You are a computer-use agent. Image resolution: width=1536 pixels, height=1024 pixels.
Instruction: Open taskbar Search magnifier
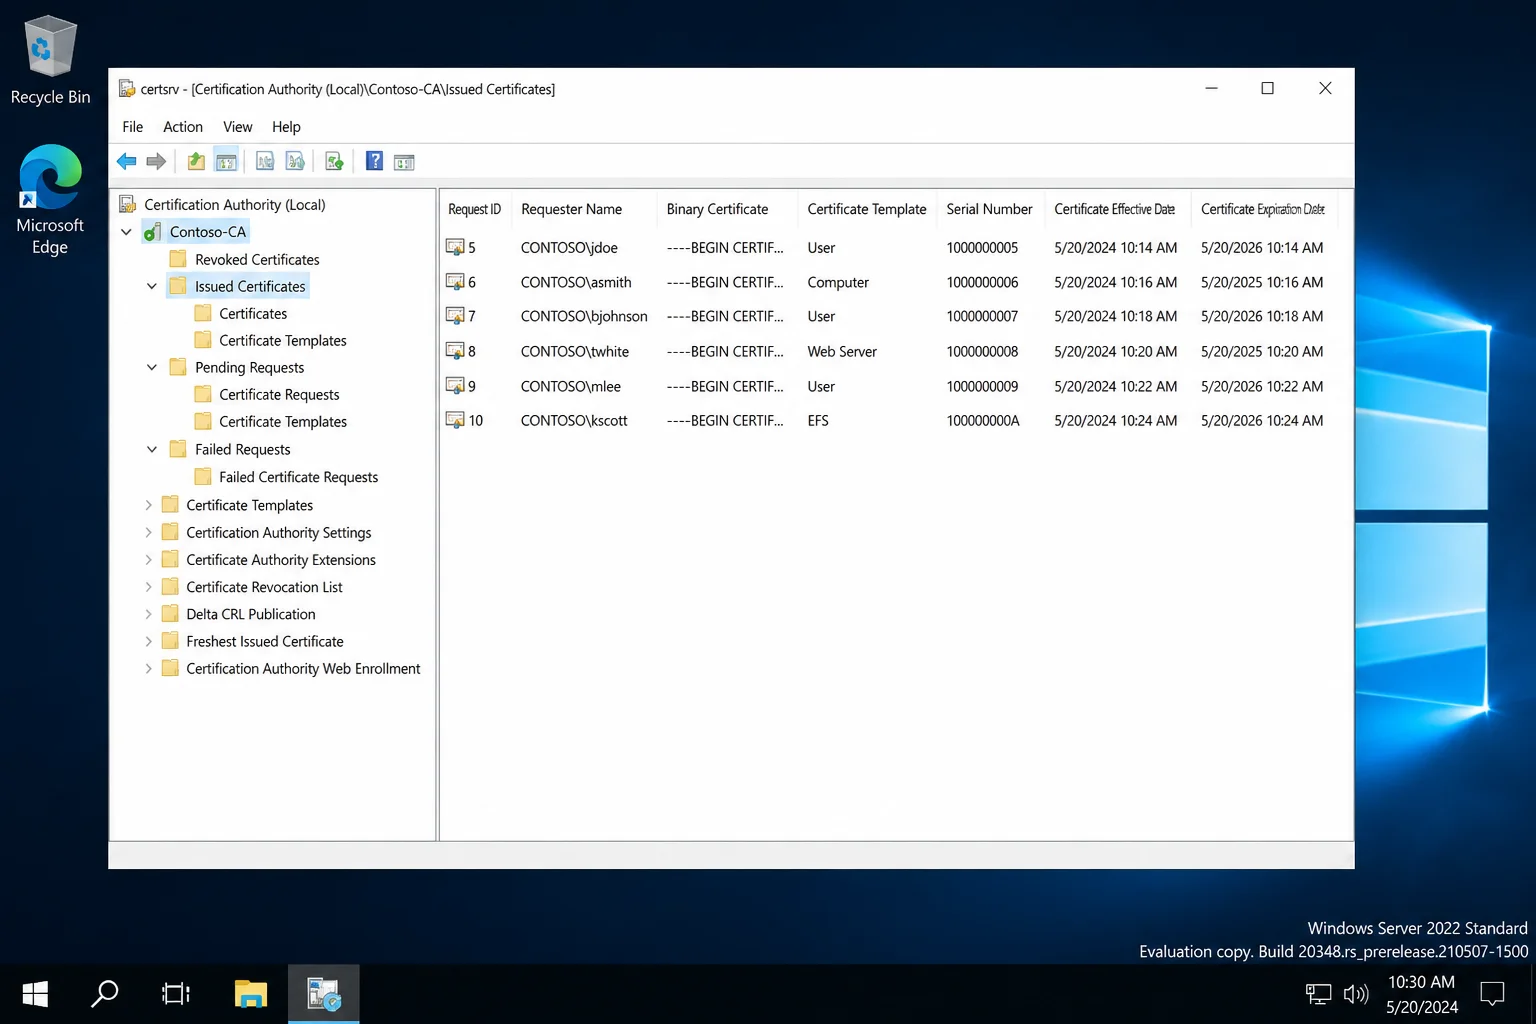[105, 993]
